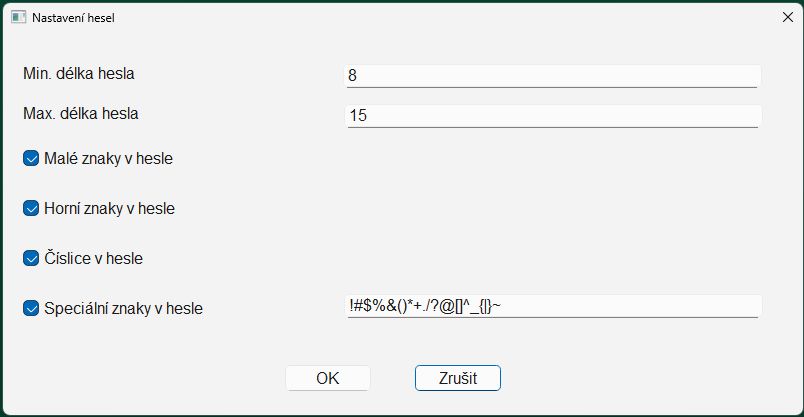Uncheck the Malé znaky v hesle checkbox
The width and height of the screenshot is (804, 417).
coord(31,158)
